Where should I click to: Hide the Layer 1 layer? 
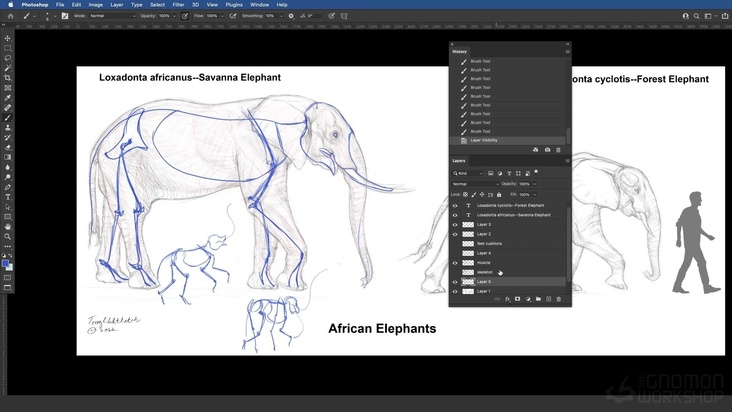(x=455, y=292)
